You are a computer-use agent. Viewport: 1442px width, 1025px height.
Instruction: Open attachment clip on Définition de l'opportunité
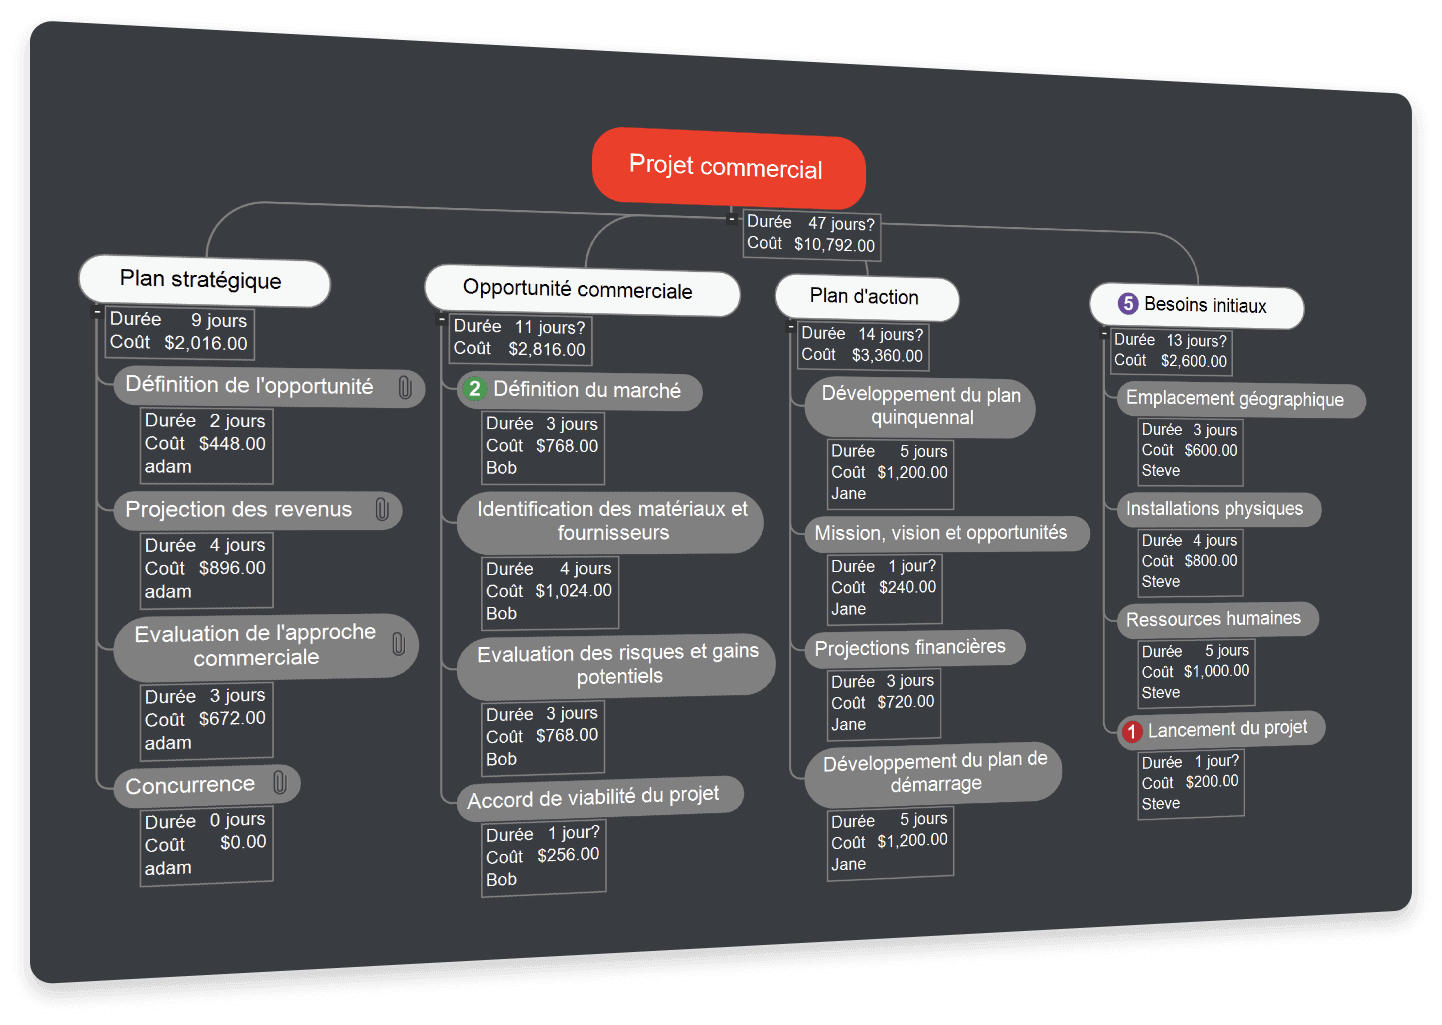pyautogui.click(x=405, y=387)
